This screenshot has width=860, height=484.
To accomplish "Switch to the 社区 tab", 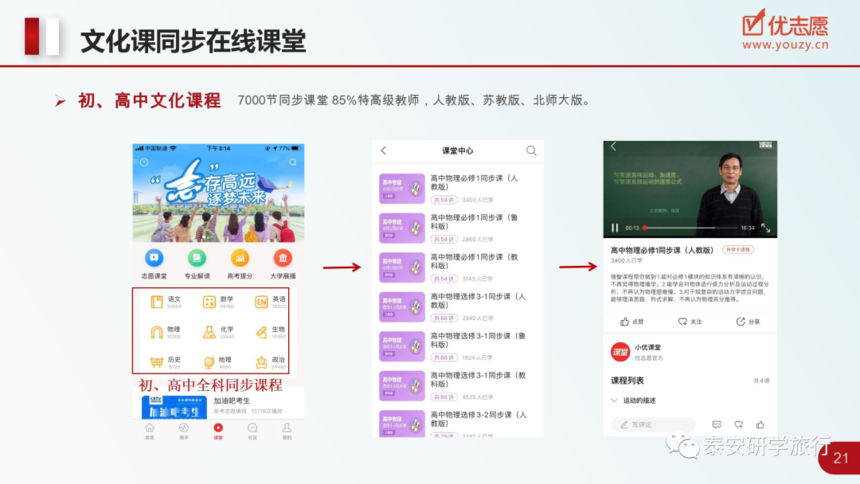I will point(252,431).
